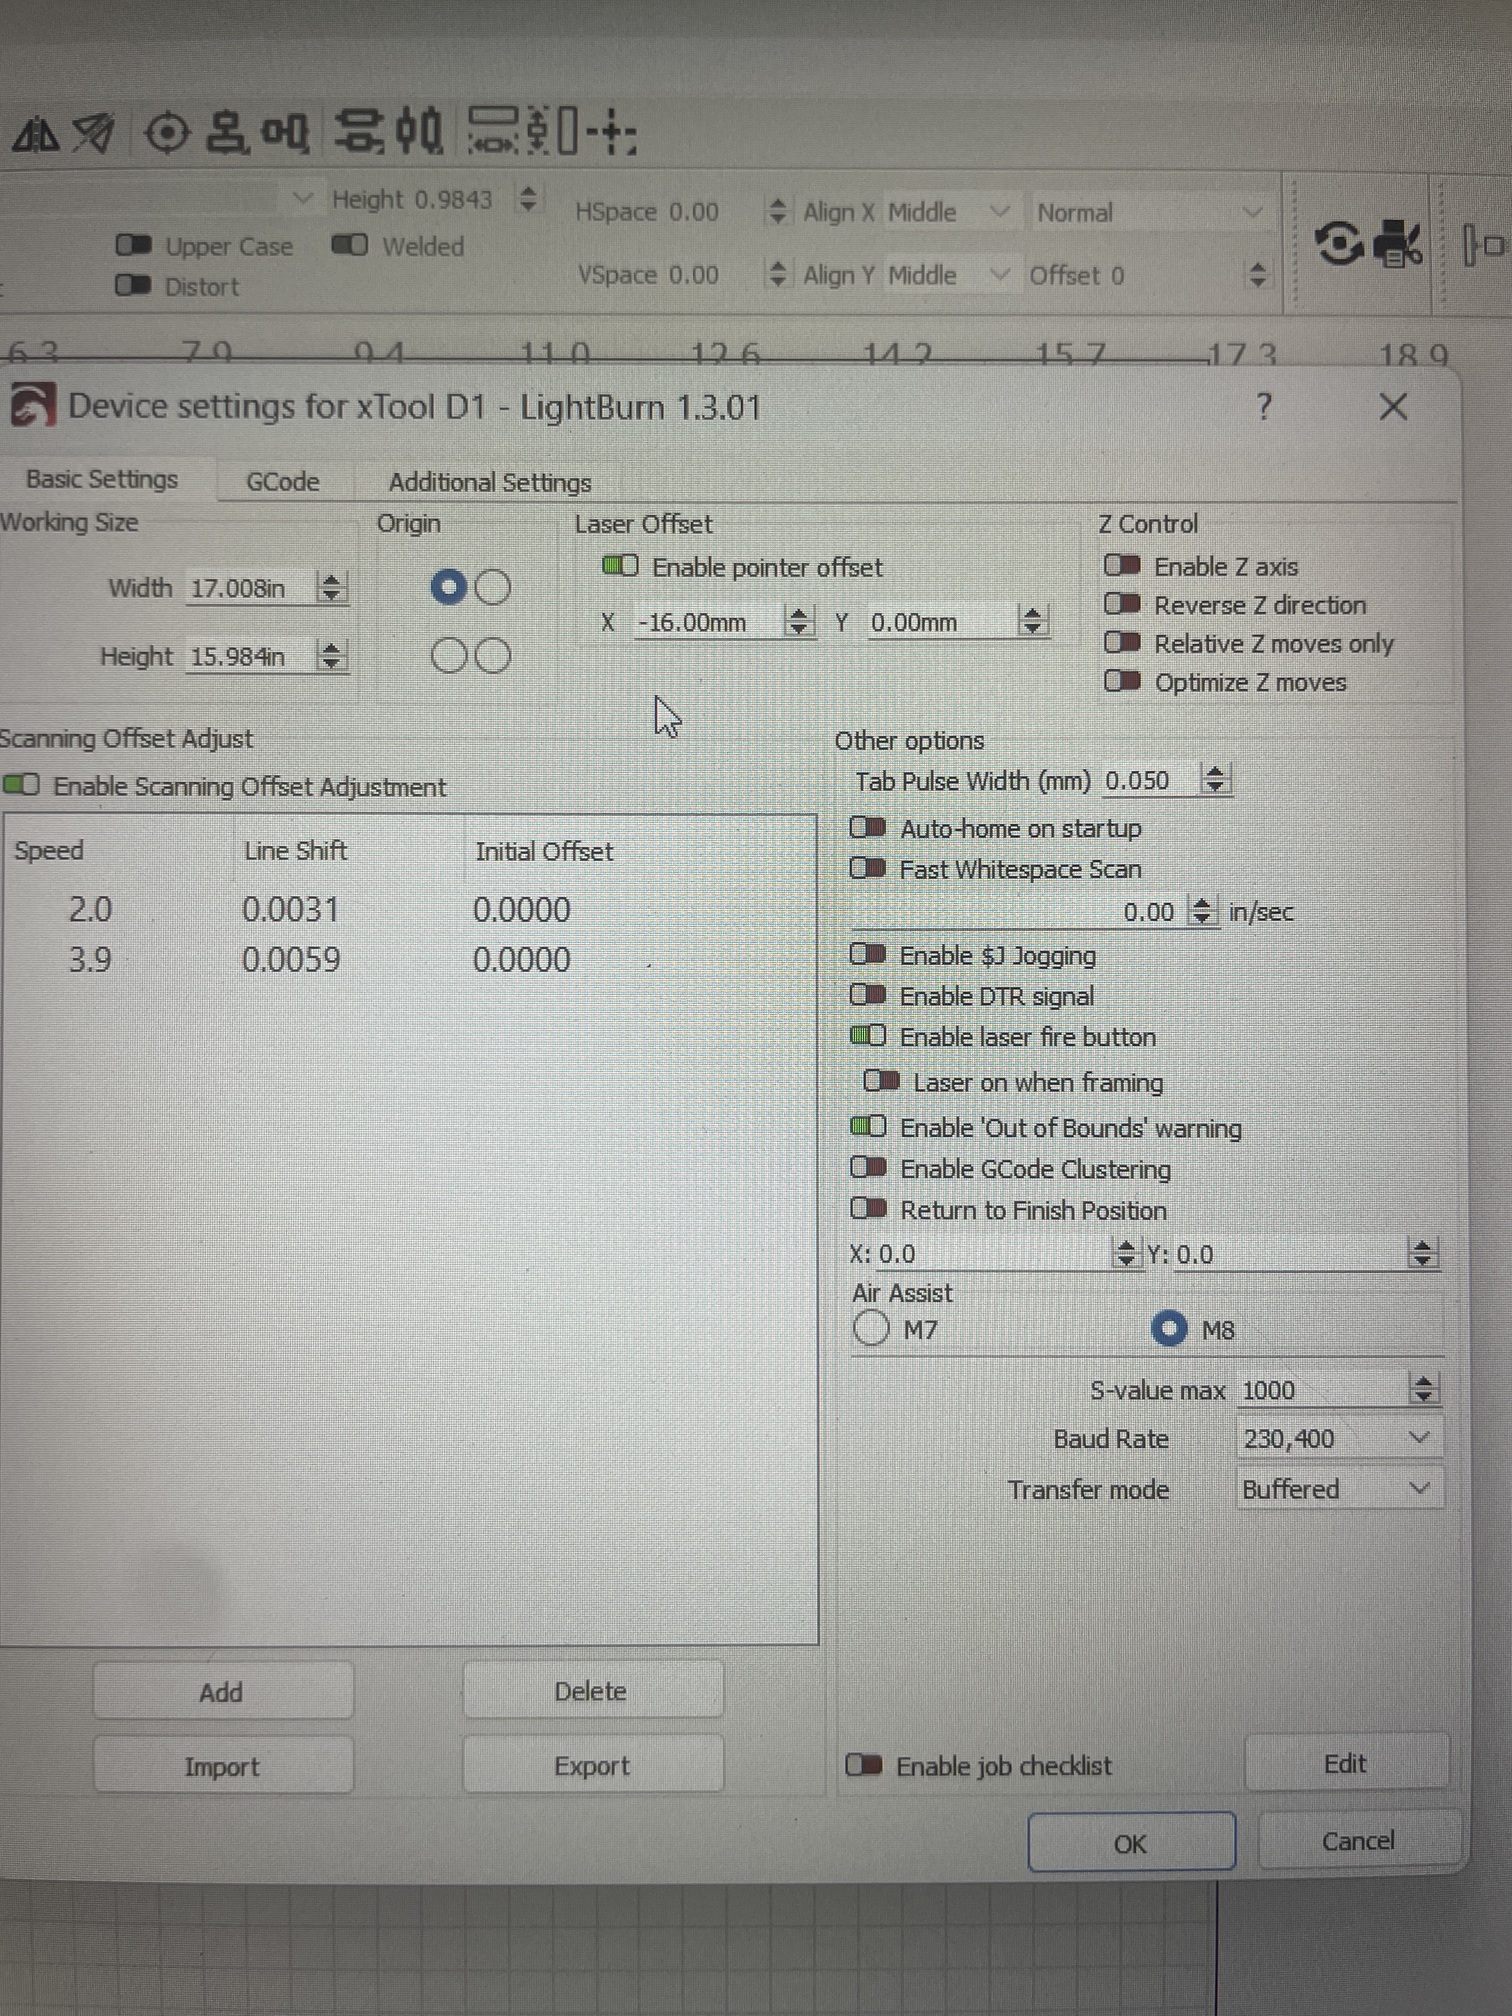Click the Rotary Setup circular-arrows icon
This screenshot has height=2016, width=1512.
click(x=1339, y=243)
